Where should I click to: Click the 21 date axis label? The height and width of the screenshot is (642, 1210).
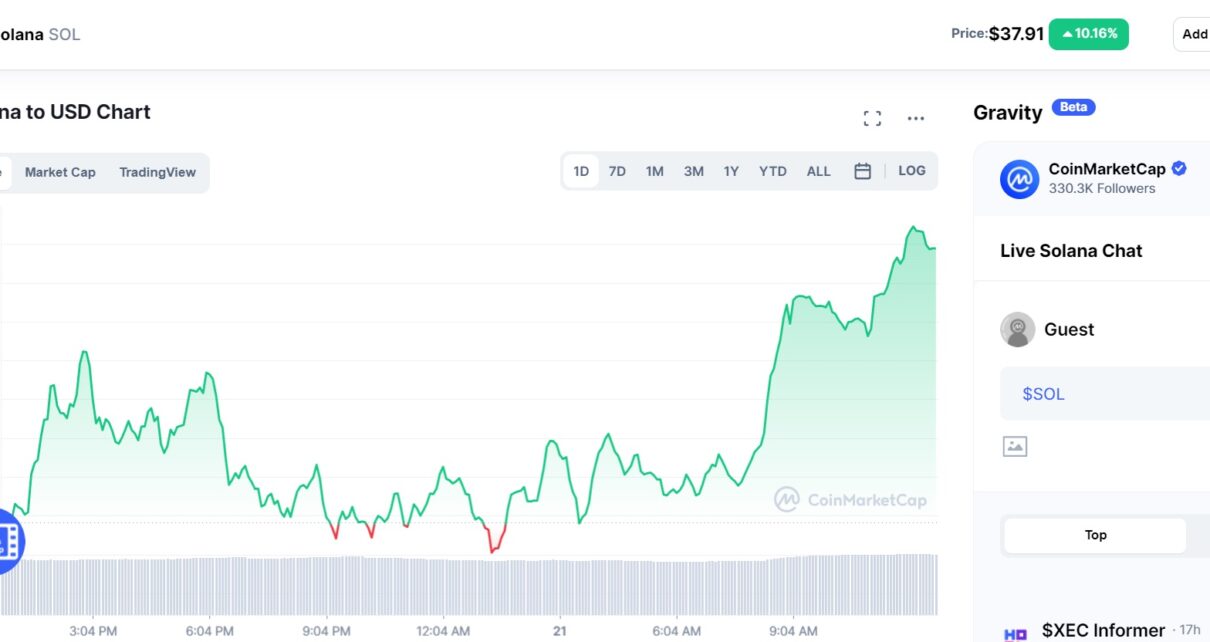coord(560,631)
